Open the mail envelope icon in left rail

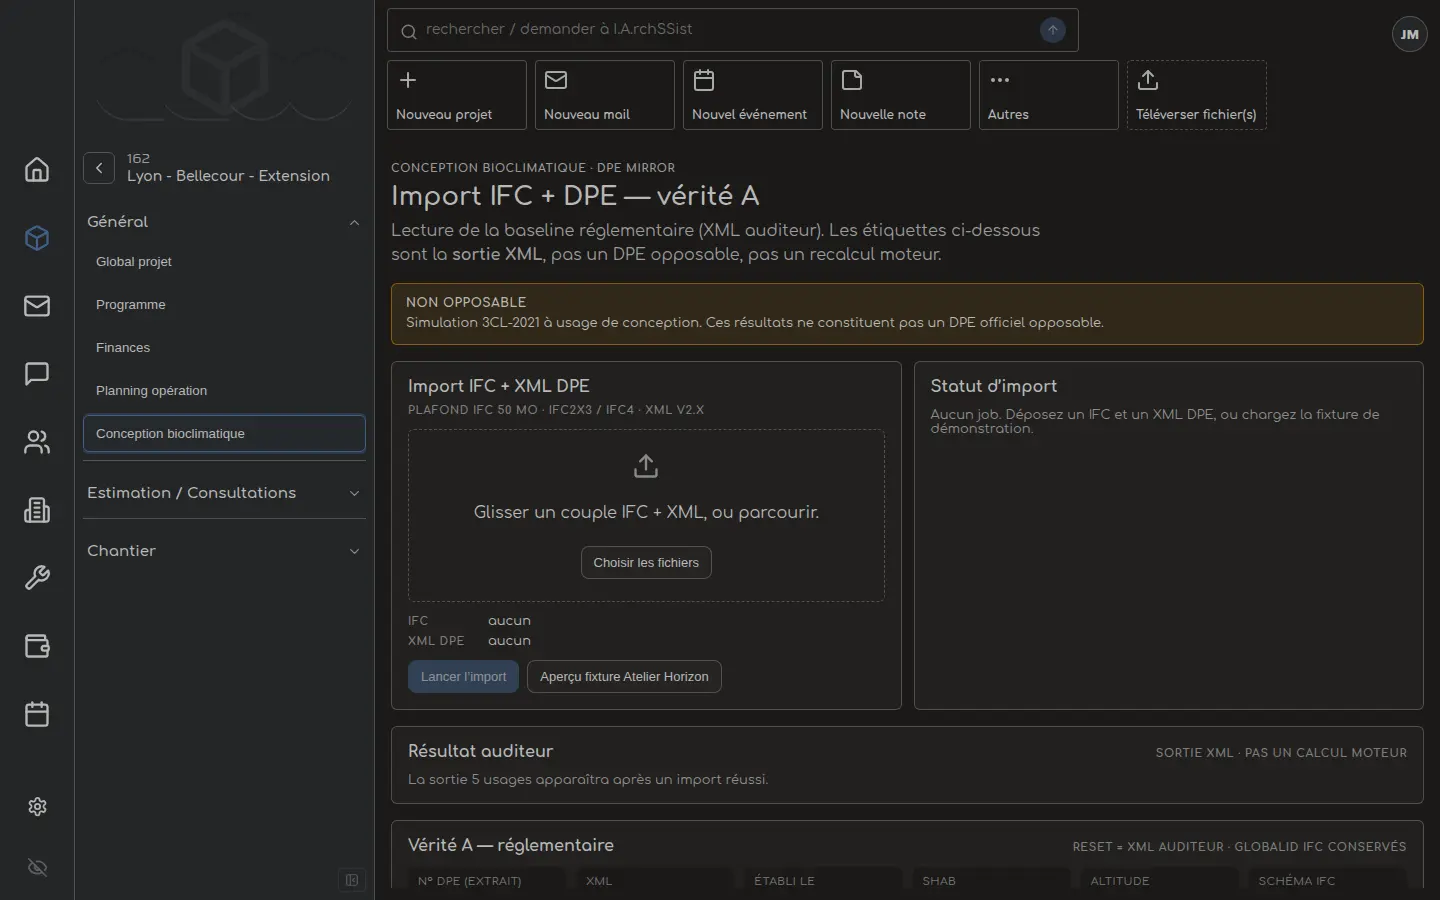37,306
